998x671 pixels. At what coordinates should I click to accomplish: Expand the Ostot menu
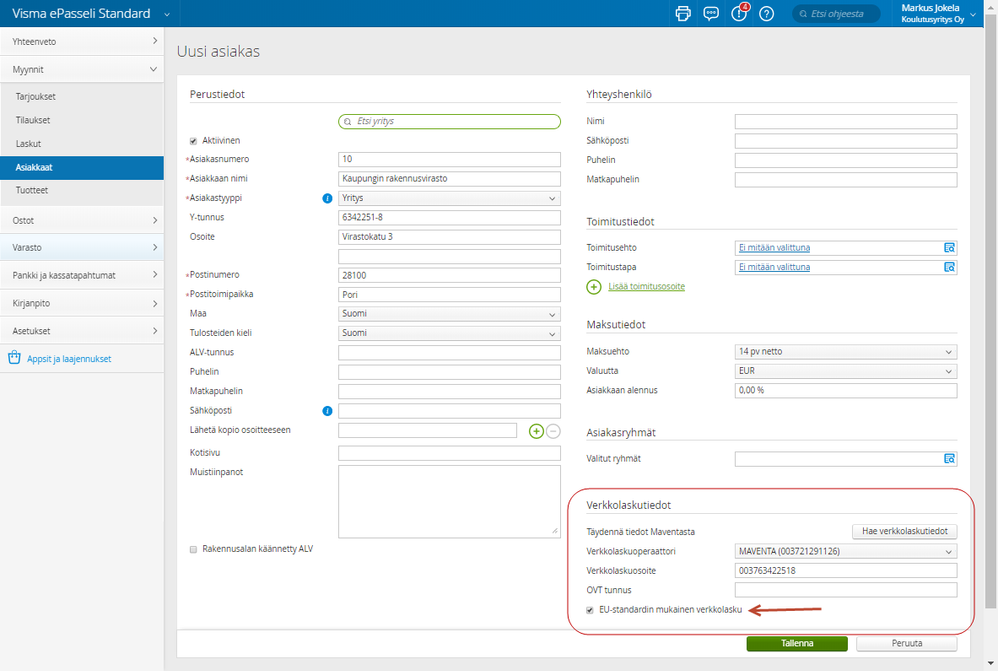click(82, 220)
